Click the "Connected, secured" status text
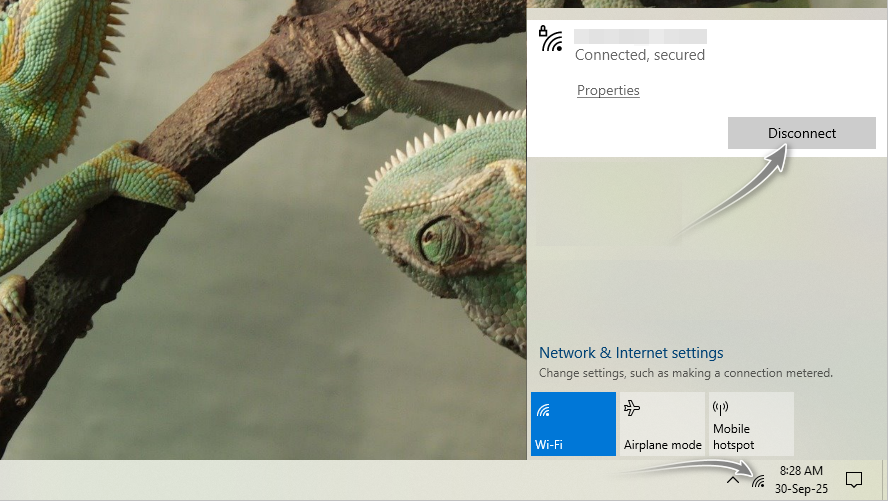The width and height of the screenshot is (888, 501). click(x=640, y=55)
